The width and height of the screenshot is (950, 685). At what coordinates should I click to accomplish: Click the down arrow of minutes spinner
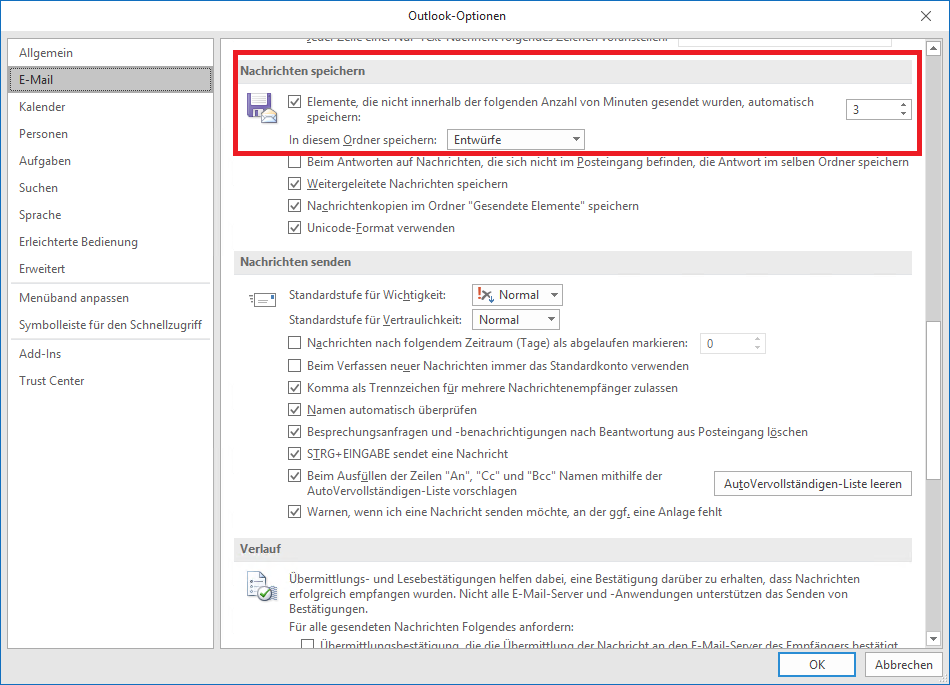pos(903,115)
